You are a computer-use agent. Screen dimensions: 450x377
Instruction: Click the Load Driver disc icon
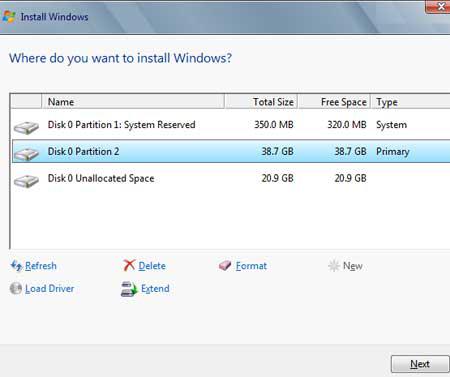pyautogui.click(x=16, y=288)
